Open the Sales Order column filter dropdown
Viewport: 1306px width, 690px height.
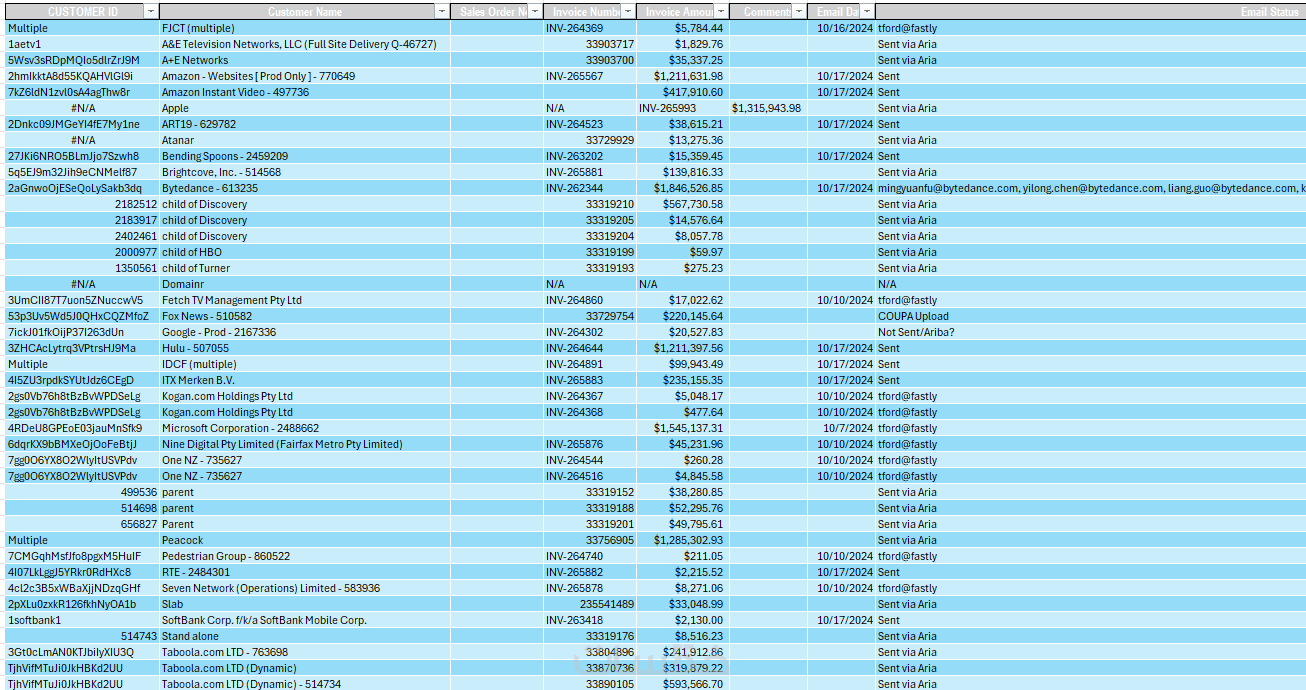534,11
